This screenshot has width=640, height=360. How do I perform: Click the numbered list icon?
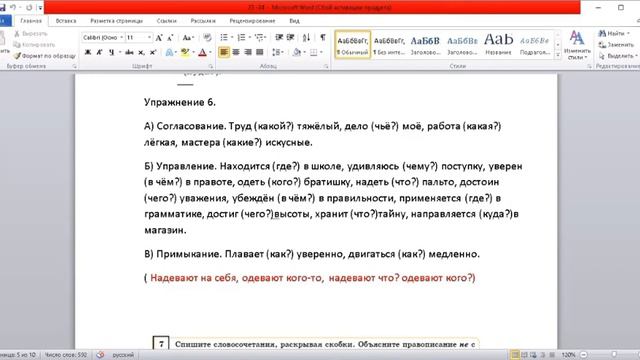coord(241,38)
